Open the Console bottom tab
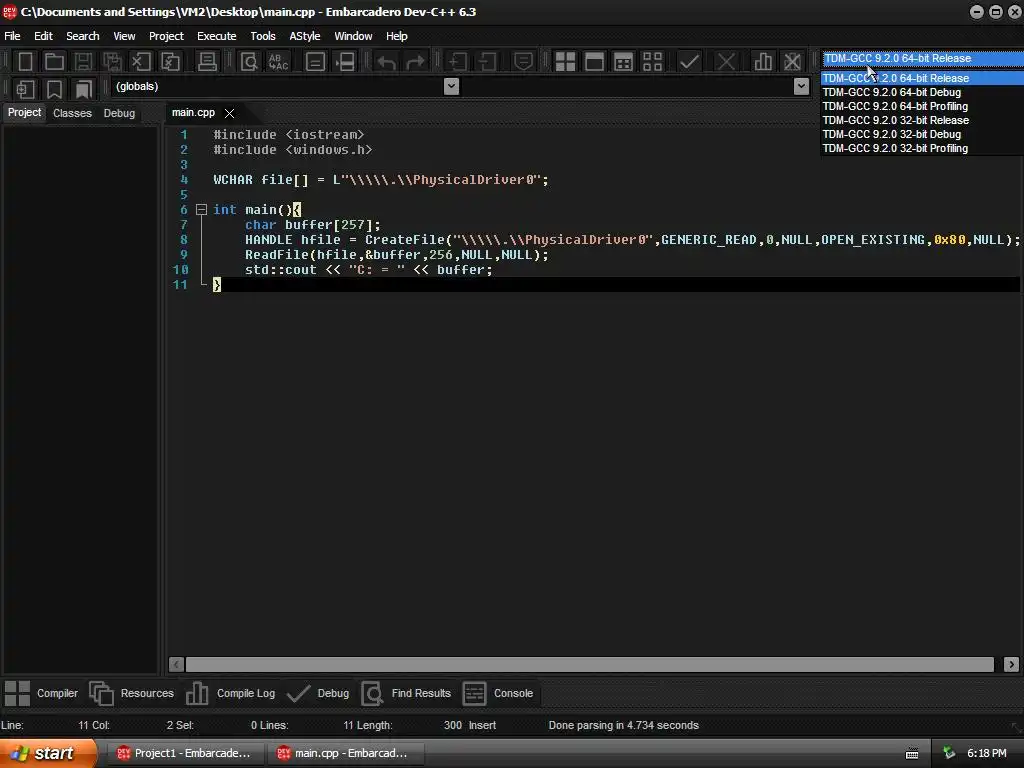 (498, 693)
